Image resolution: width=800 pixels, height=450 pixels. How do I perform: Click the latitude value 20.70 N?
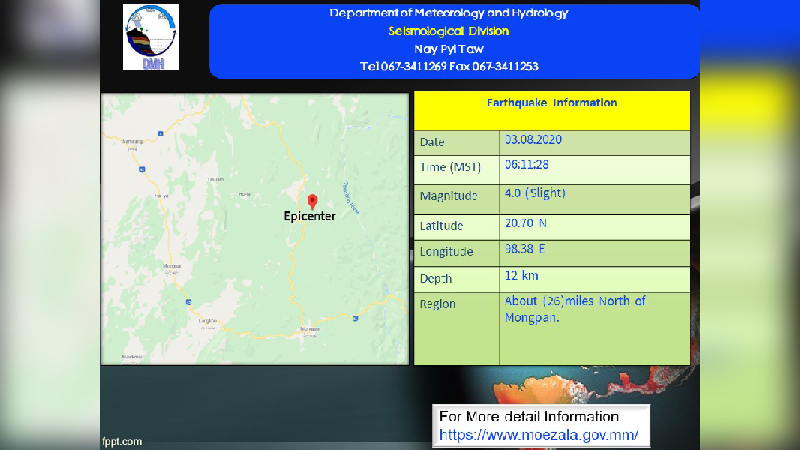click(x=526, y=223)
